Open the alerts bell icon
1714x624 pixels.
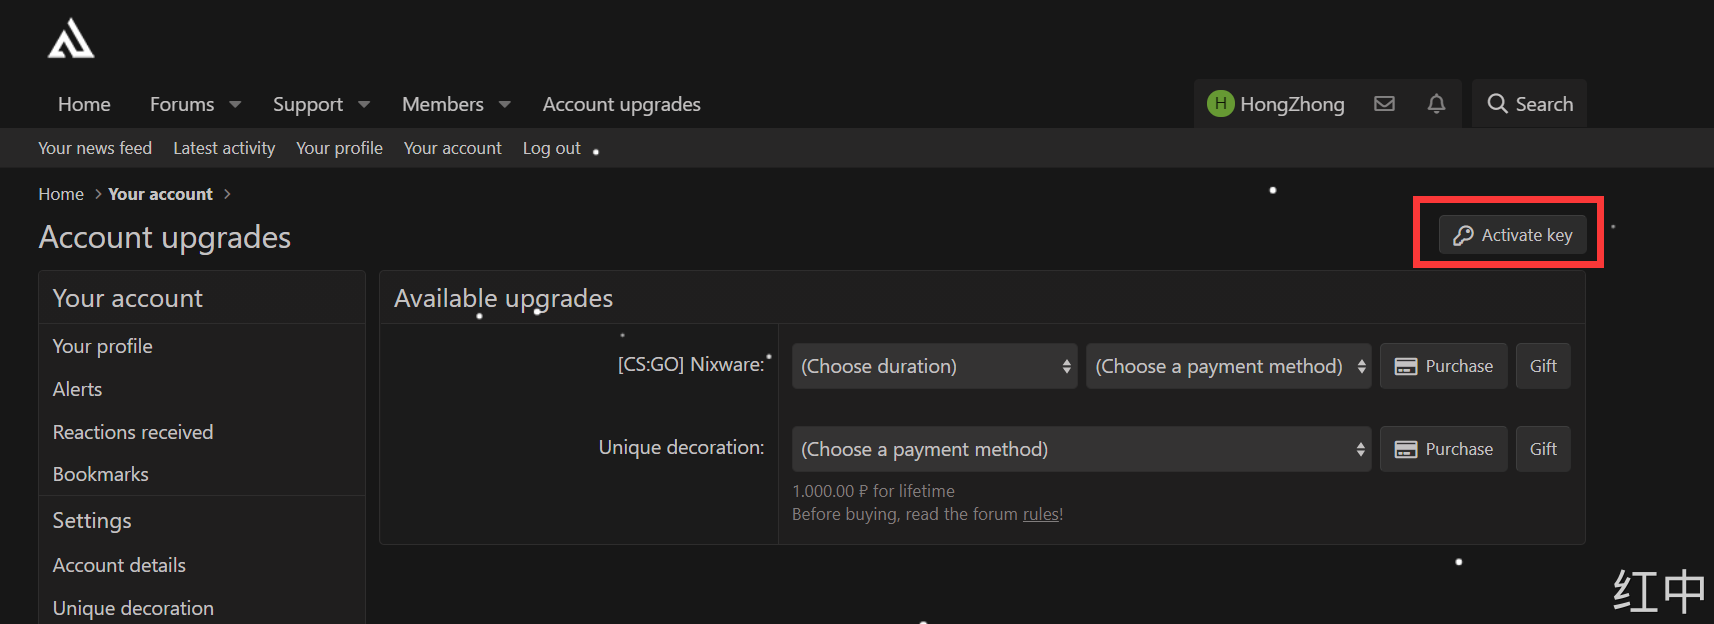[1436, 104]
